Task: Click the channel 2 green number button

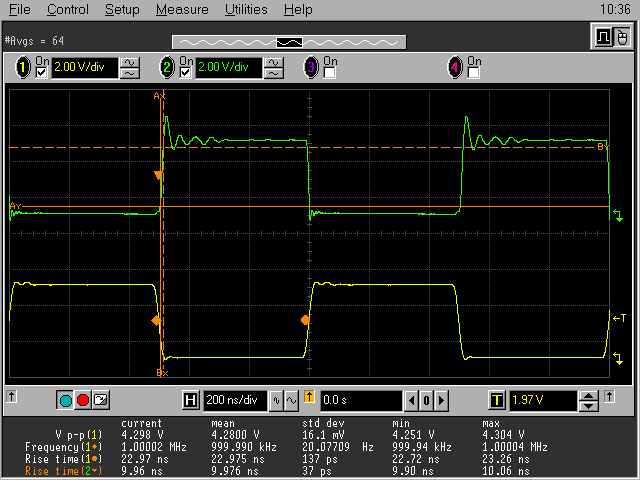Action: coord(167,67)
